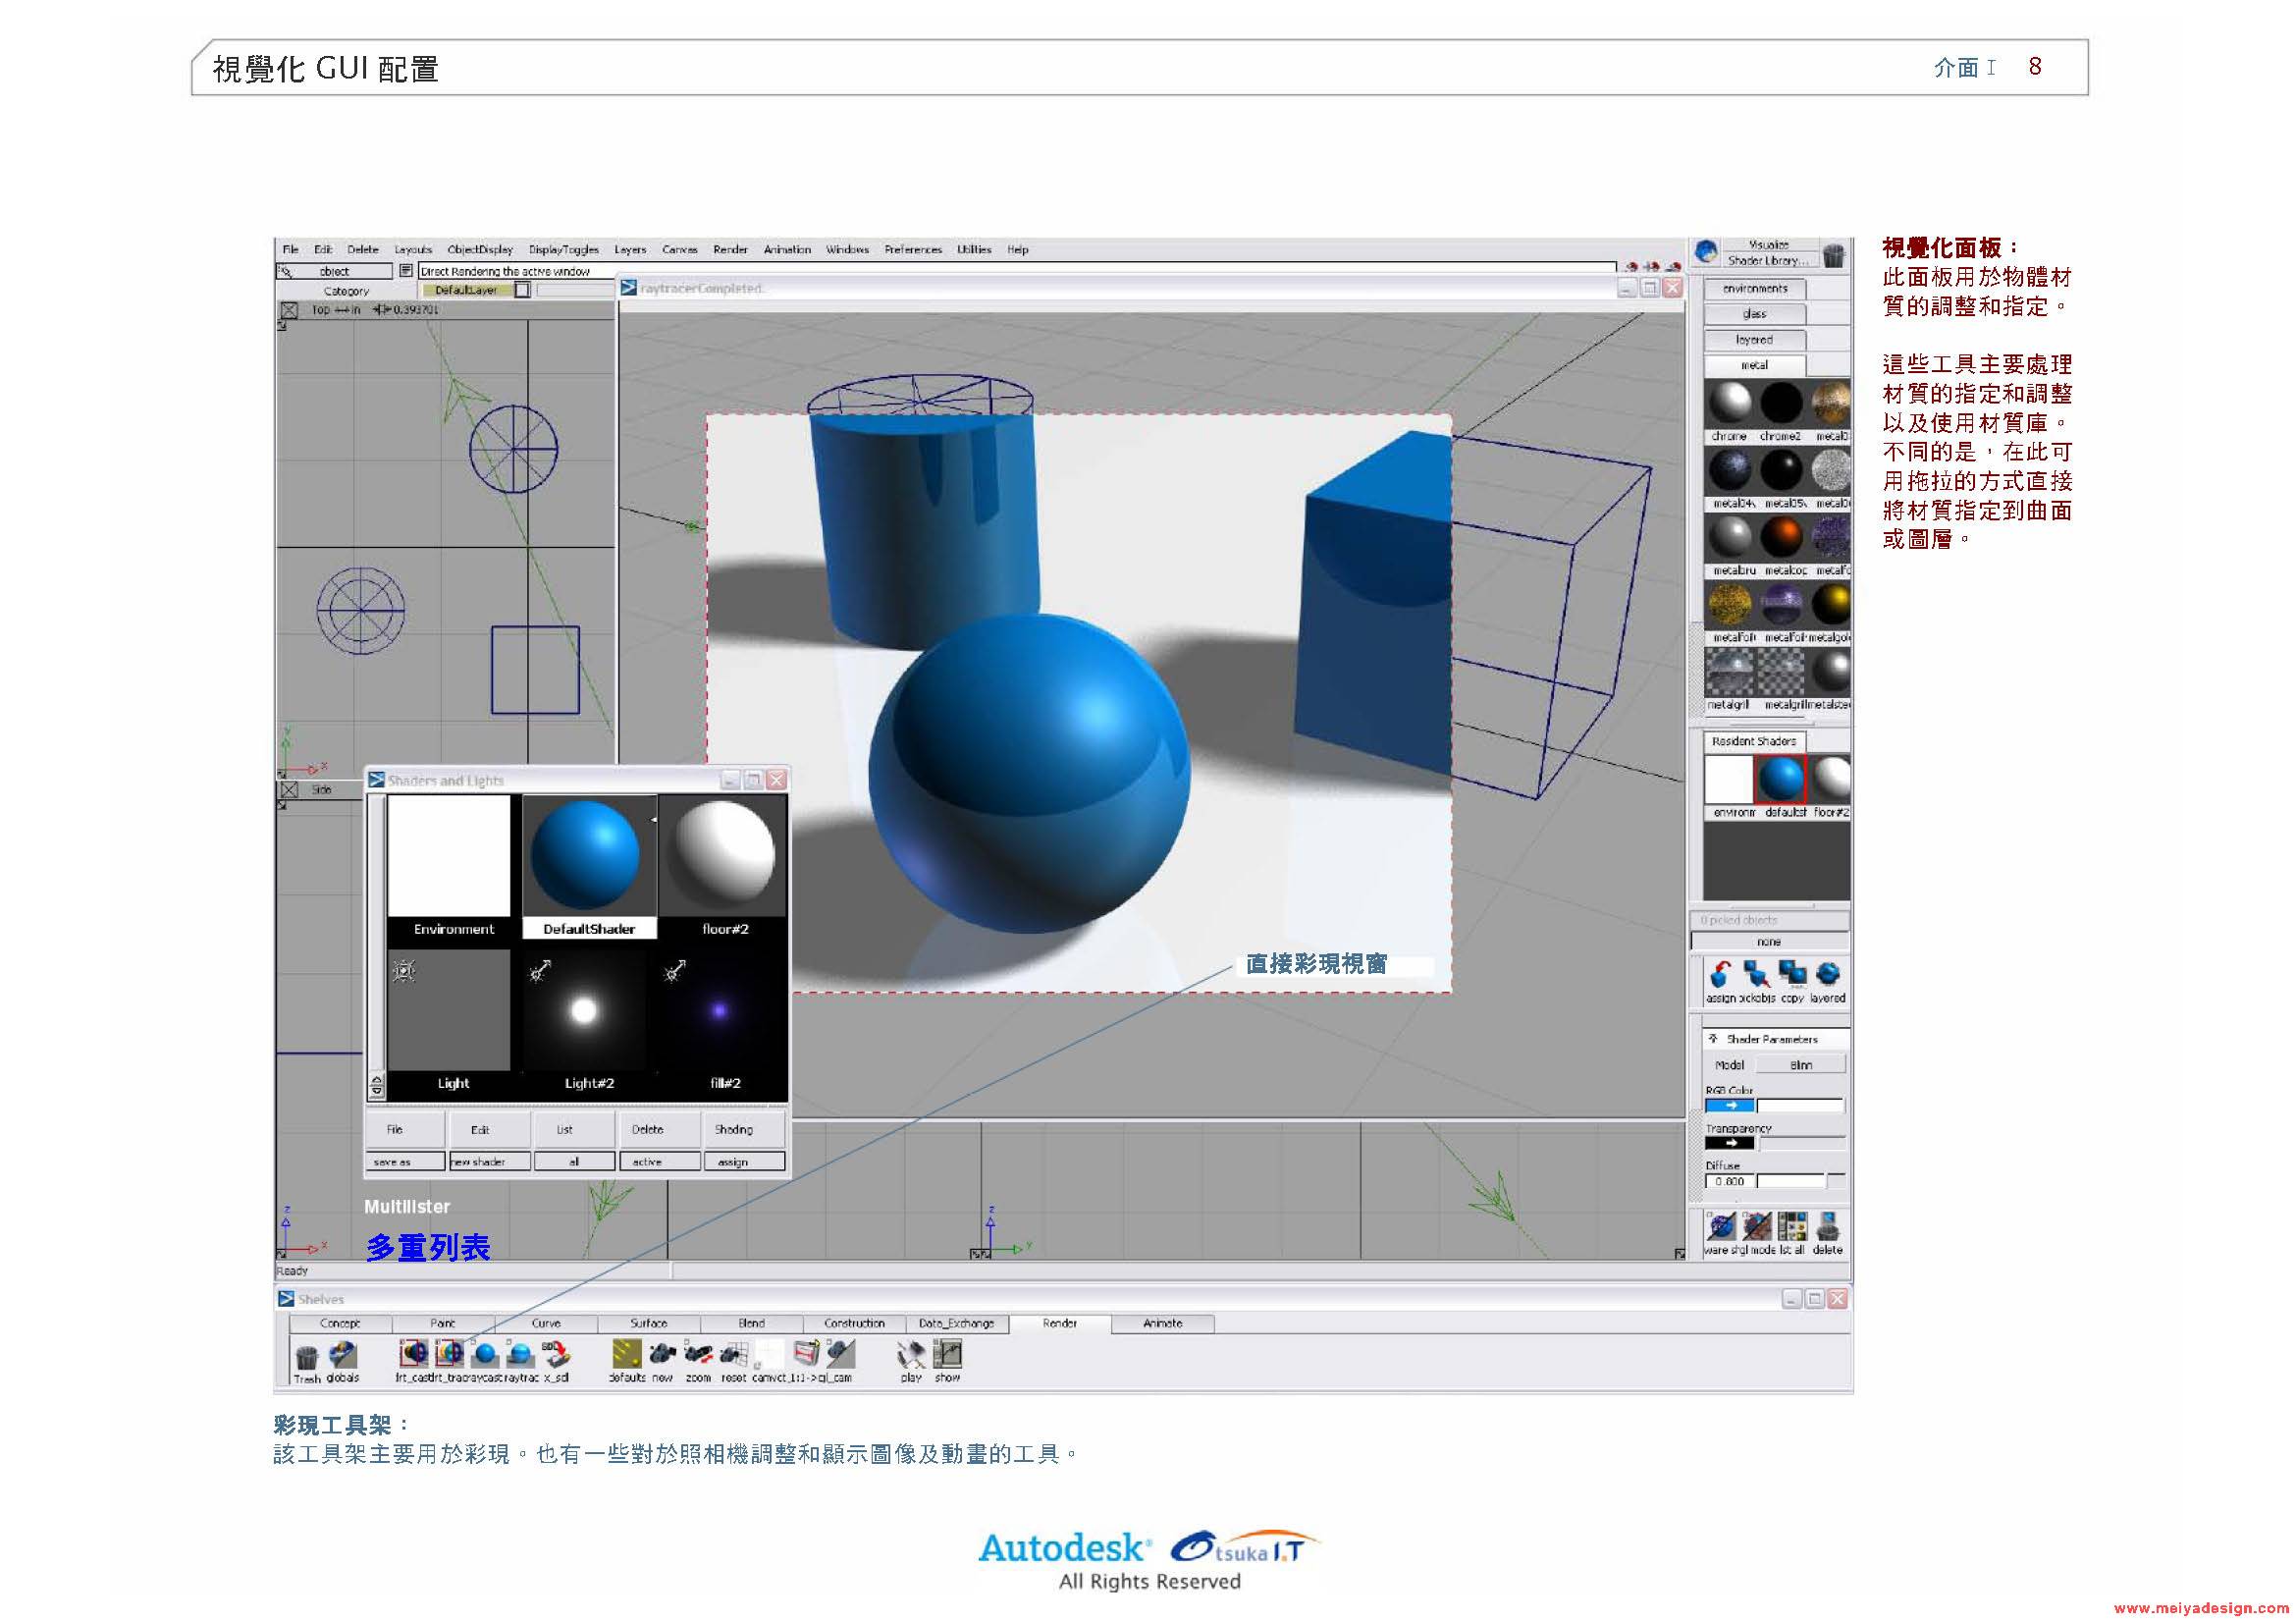
Task: Toggle the Top view window box icon
Action: [x=288, y=310]
